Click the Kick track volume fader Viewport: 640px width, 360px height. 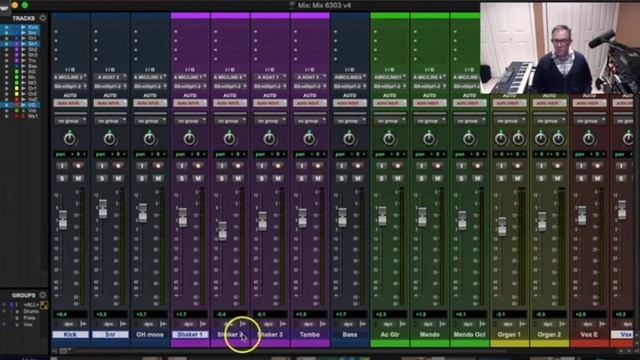pyautogui.click(x=63, y=220)
